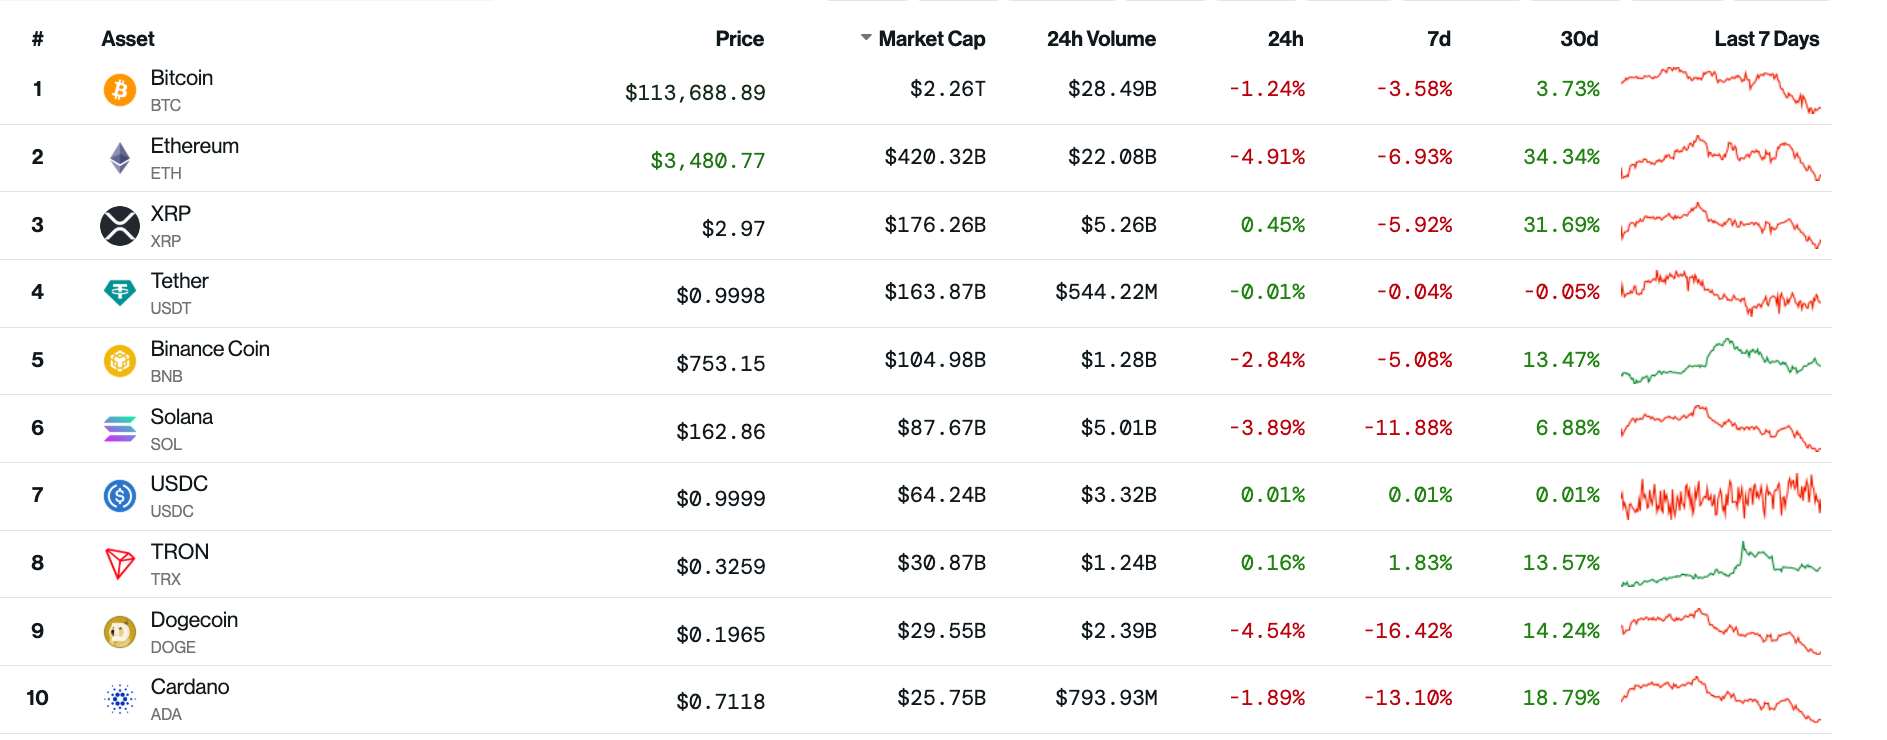Image resolution: width=1887 pixels, height=740 pixels.
Task: Click the XRP logo icon
Action: tap(120, 226)
